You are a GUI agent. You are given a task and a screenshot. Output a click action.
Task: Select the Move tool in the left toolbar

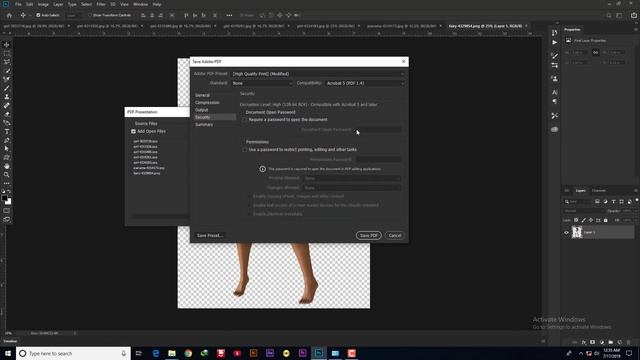tap(7, 44)
